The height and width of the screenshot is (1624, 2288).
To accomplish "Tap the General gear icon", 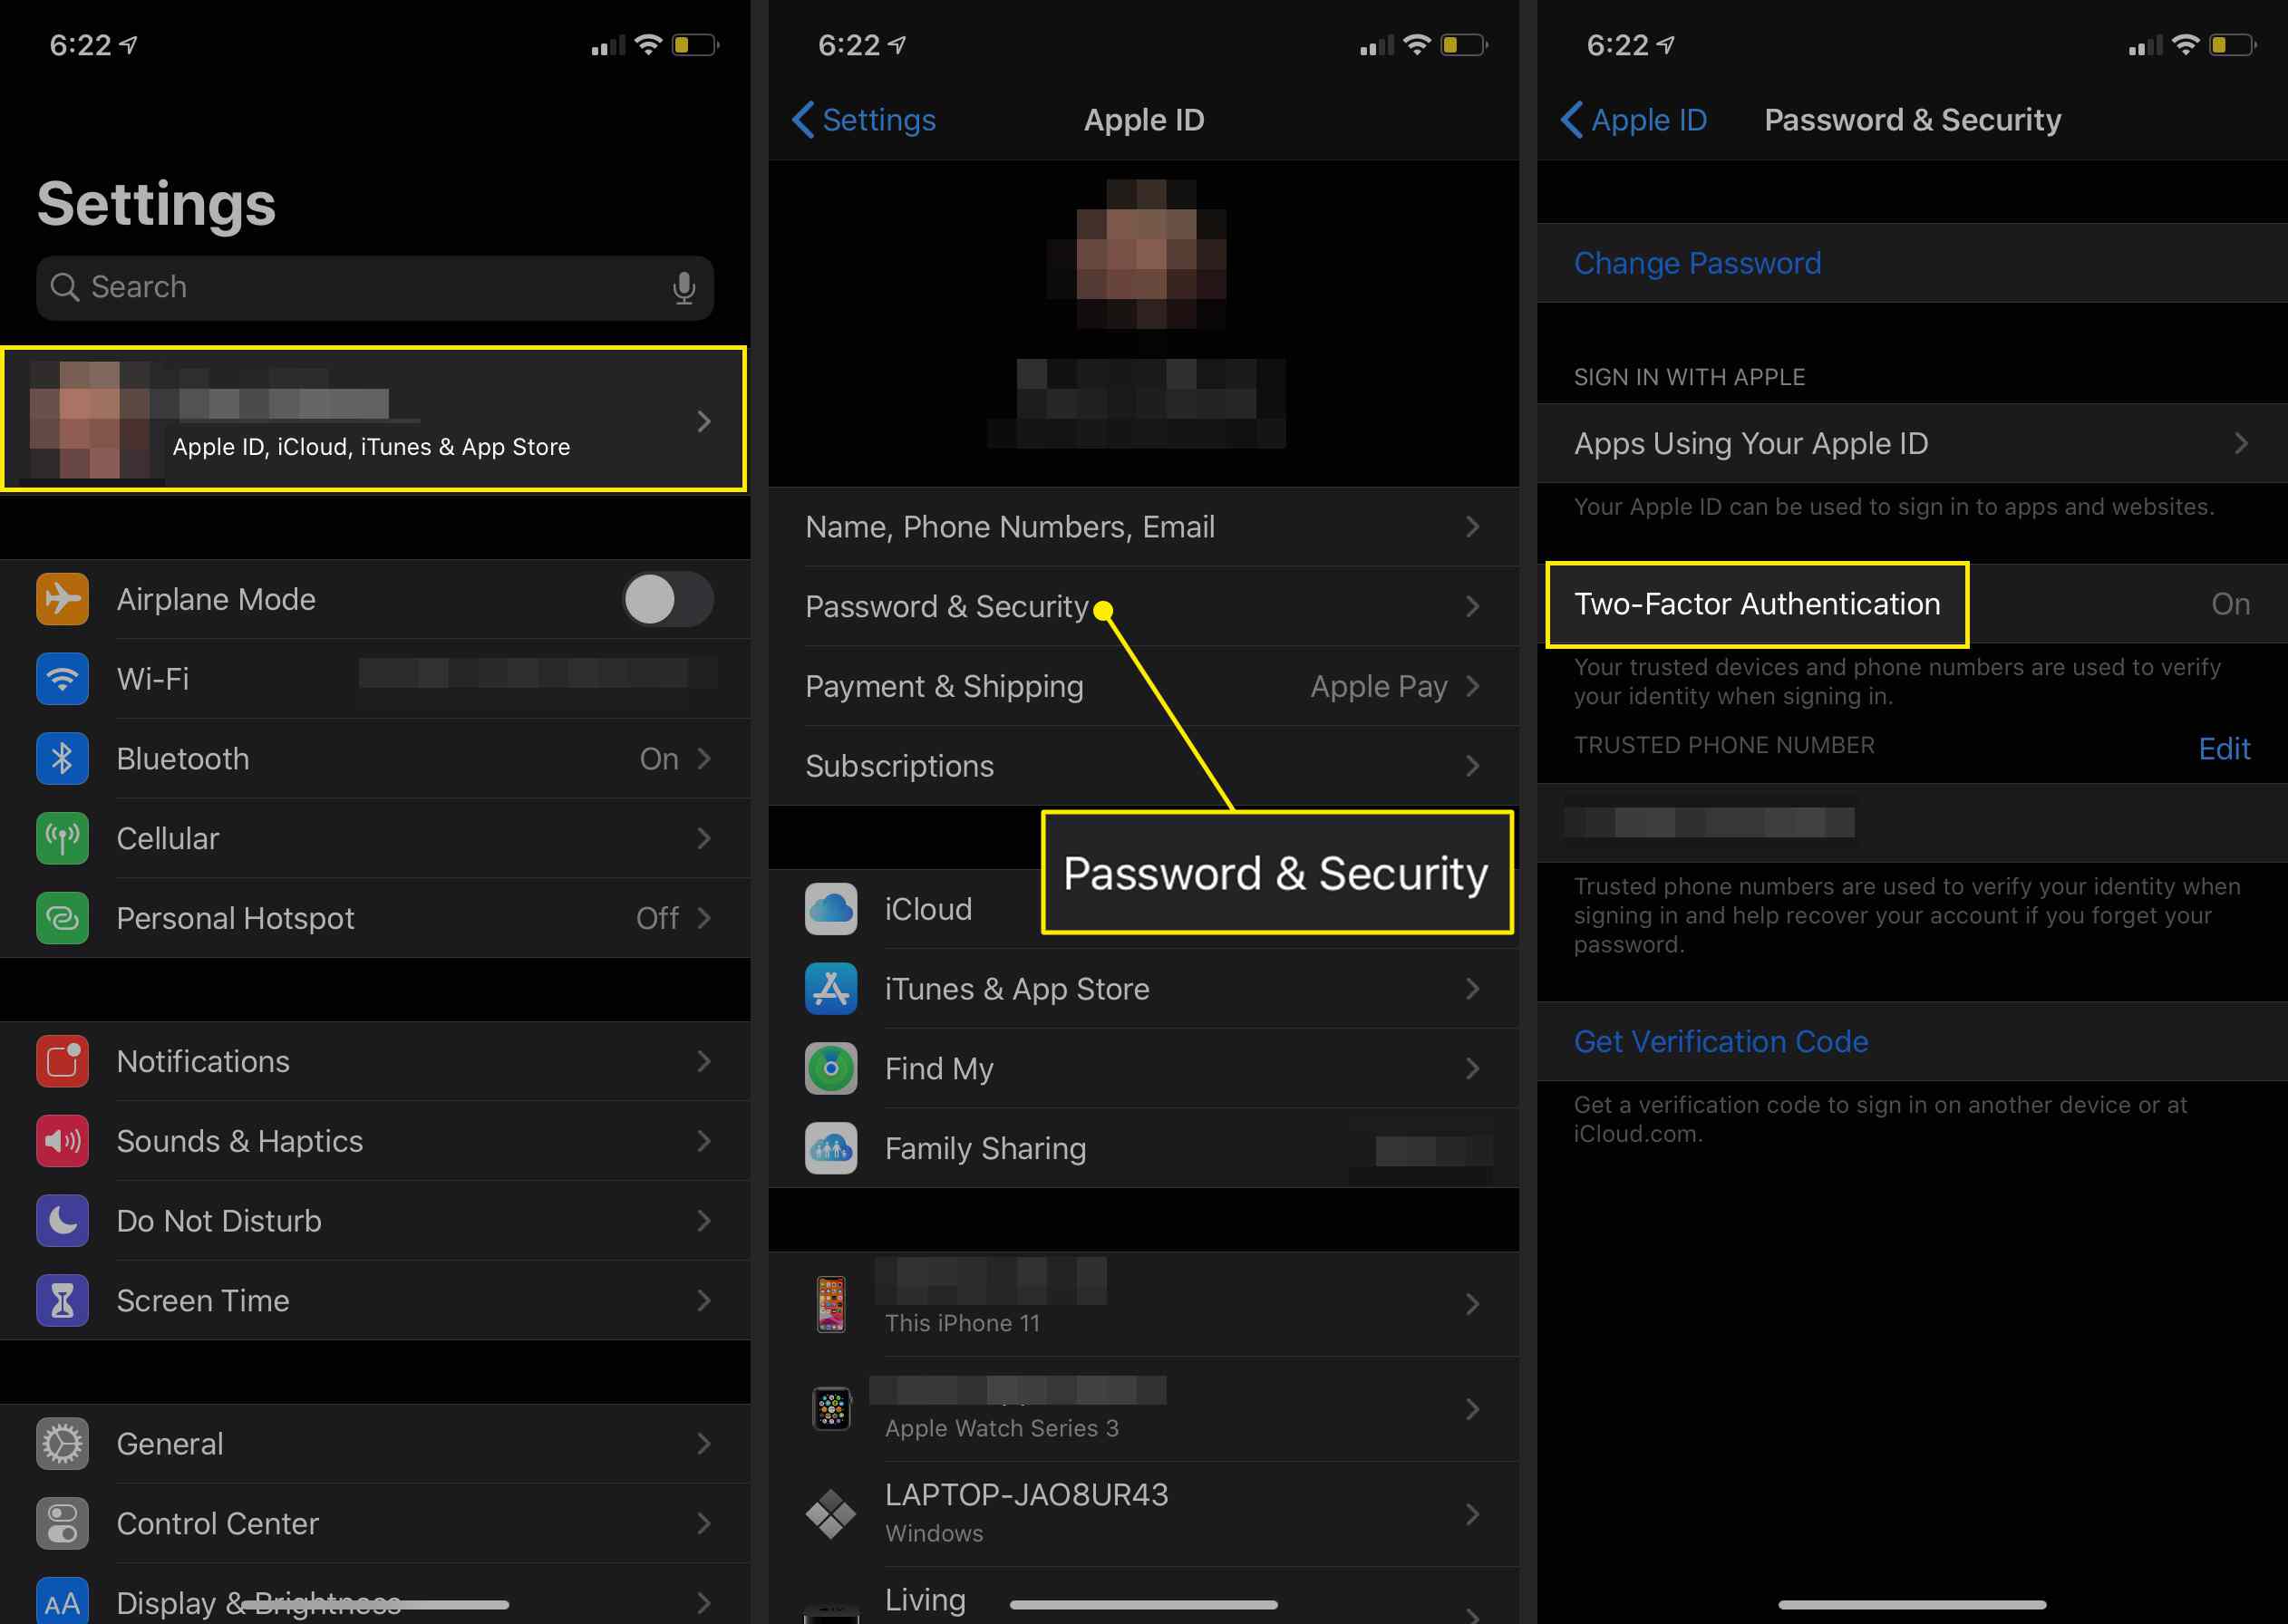I will [62, 1444].
